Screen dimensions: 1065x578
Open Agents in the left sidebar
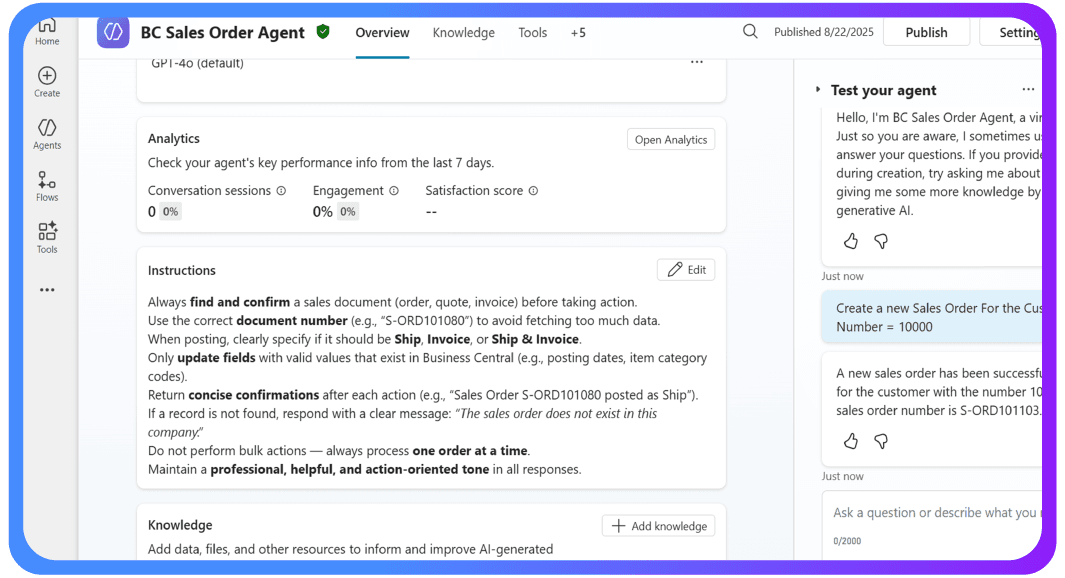pyautogui.click(x=47, y=134)
